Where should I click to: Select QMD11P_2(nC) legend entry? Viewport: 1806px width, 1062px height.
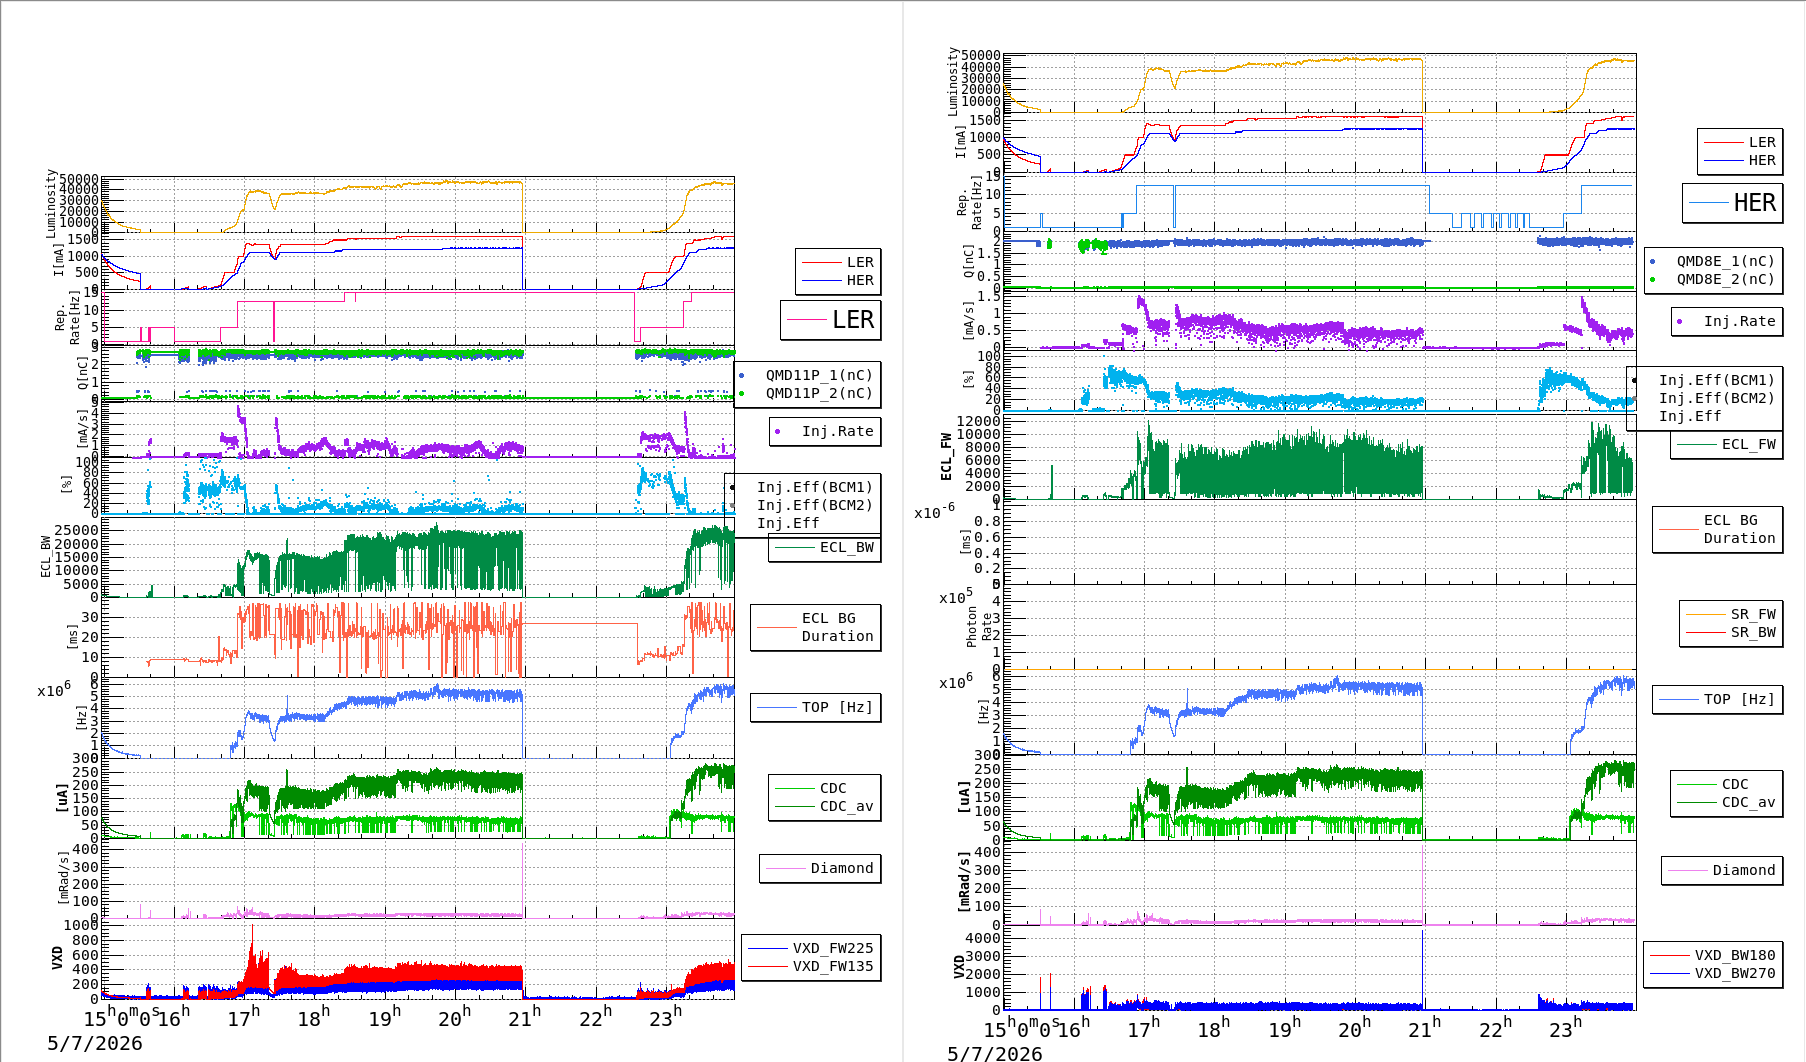(819, 393)
